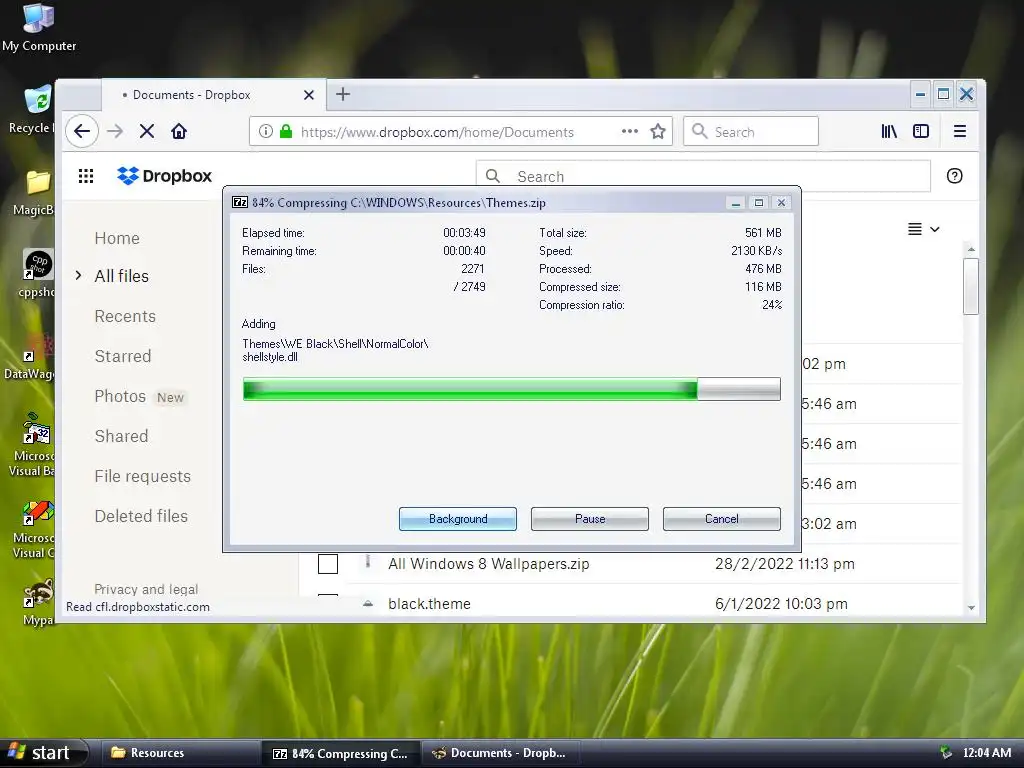Select the black.theme file name
Image resolution: width=1024 pixels, height=768 pixels.
[x=429, y=603]
